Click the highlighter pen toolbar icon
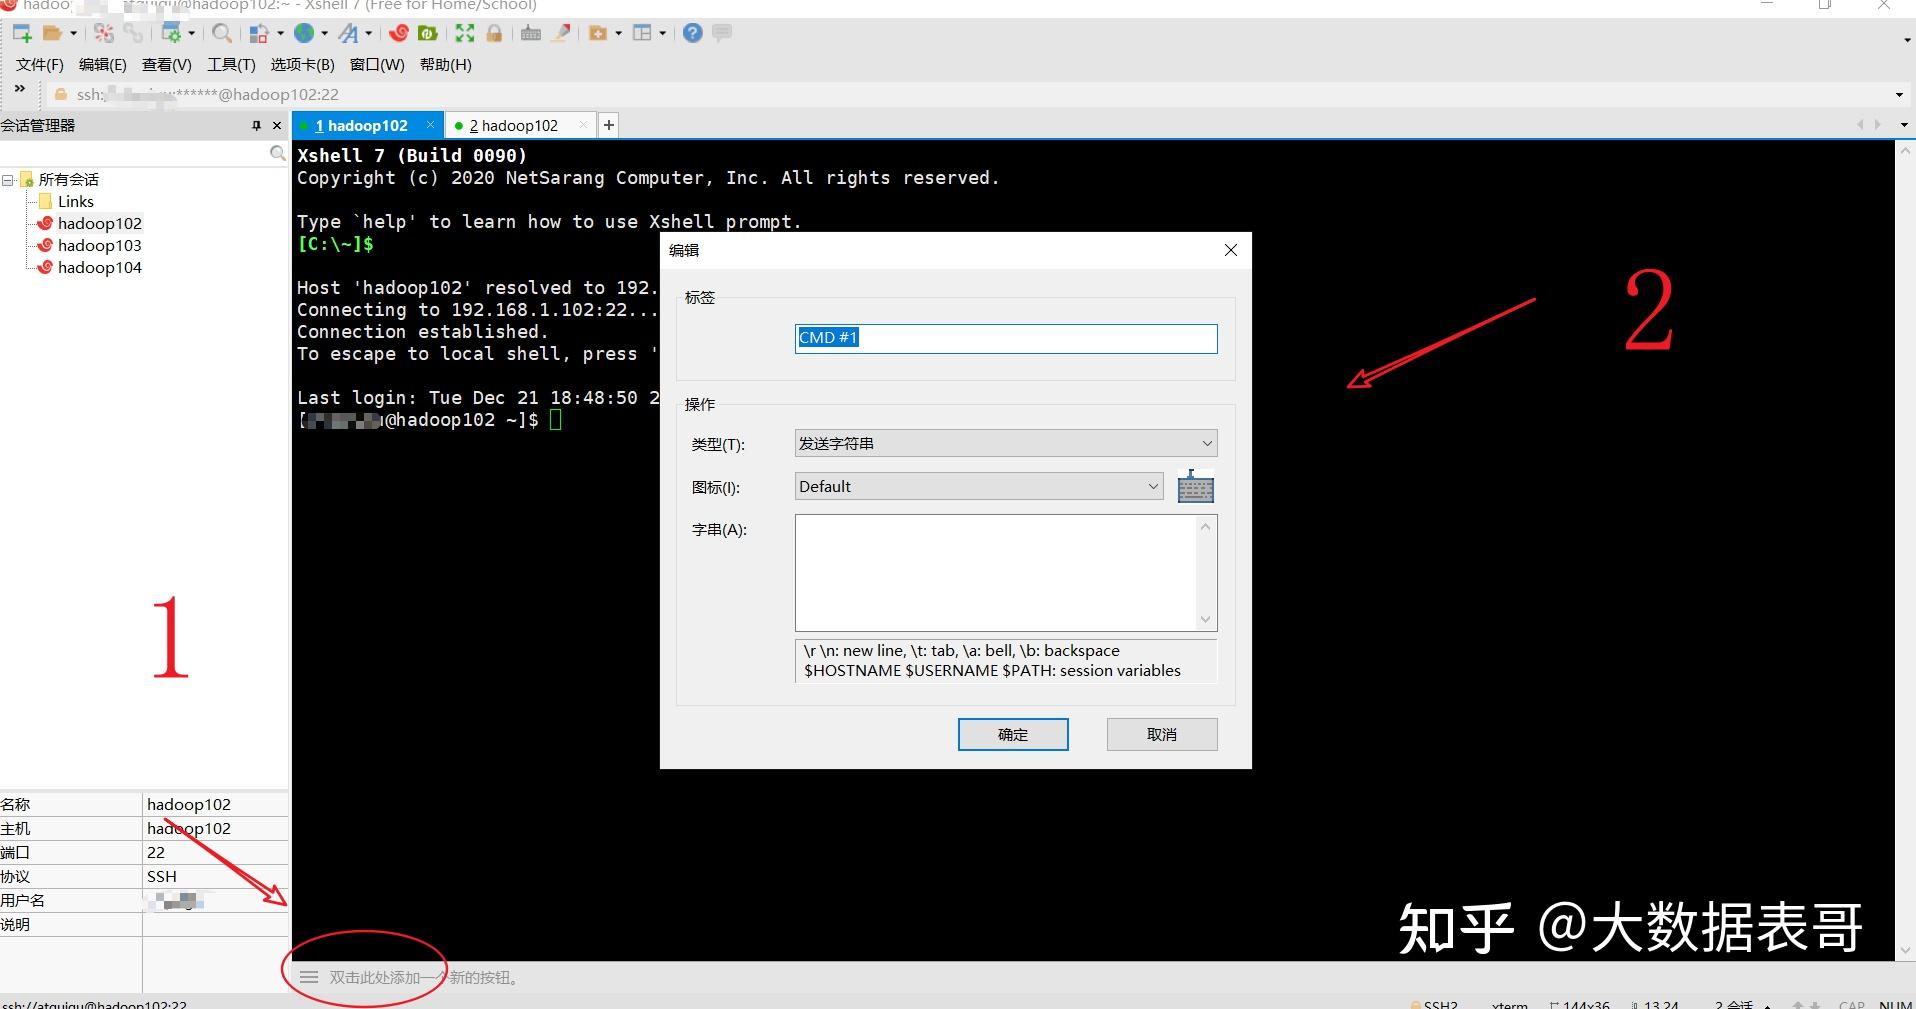The image size is (1916, 1009). (562, 34)
